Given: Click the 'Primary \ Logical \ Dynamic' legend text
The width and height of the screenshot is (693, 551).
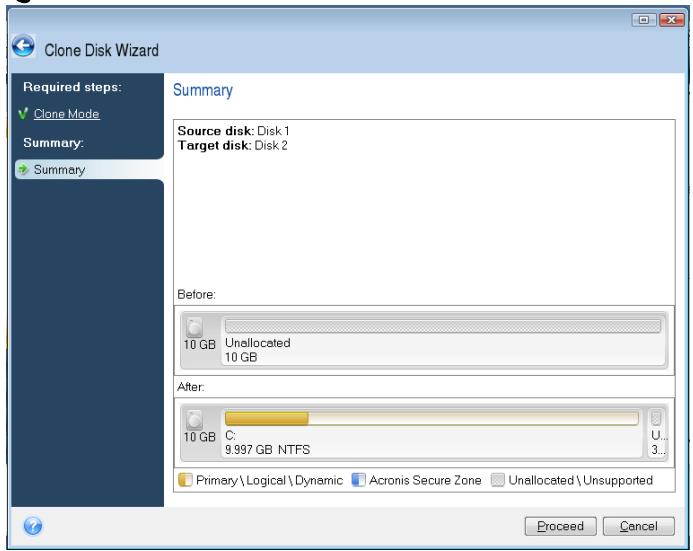Looking at the screenshot, I should [x=269, y=480].
